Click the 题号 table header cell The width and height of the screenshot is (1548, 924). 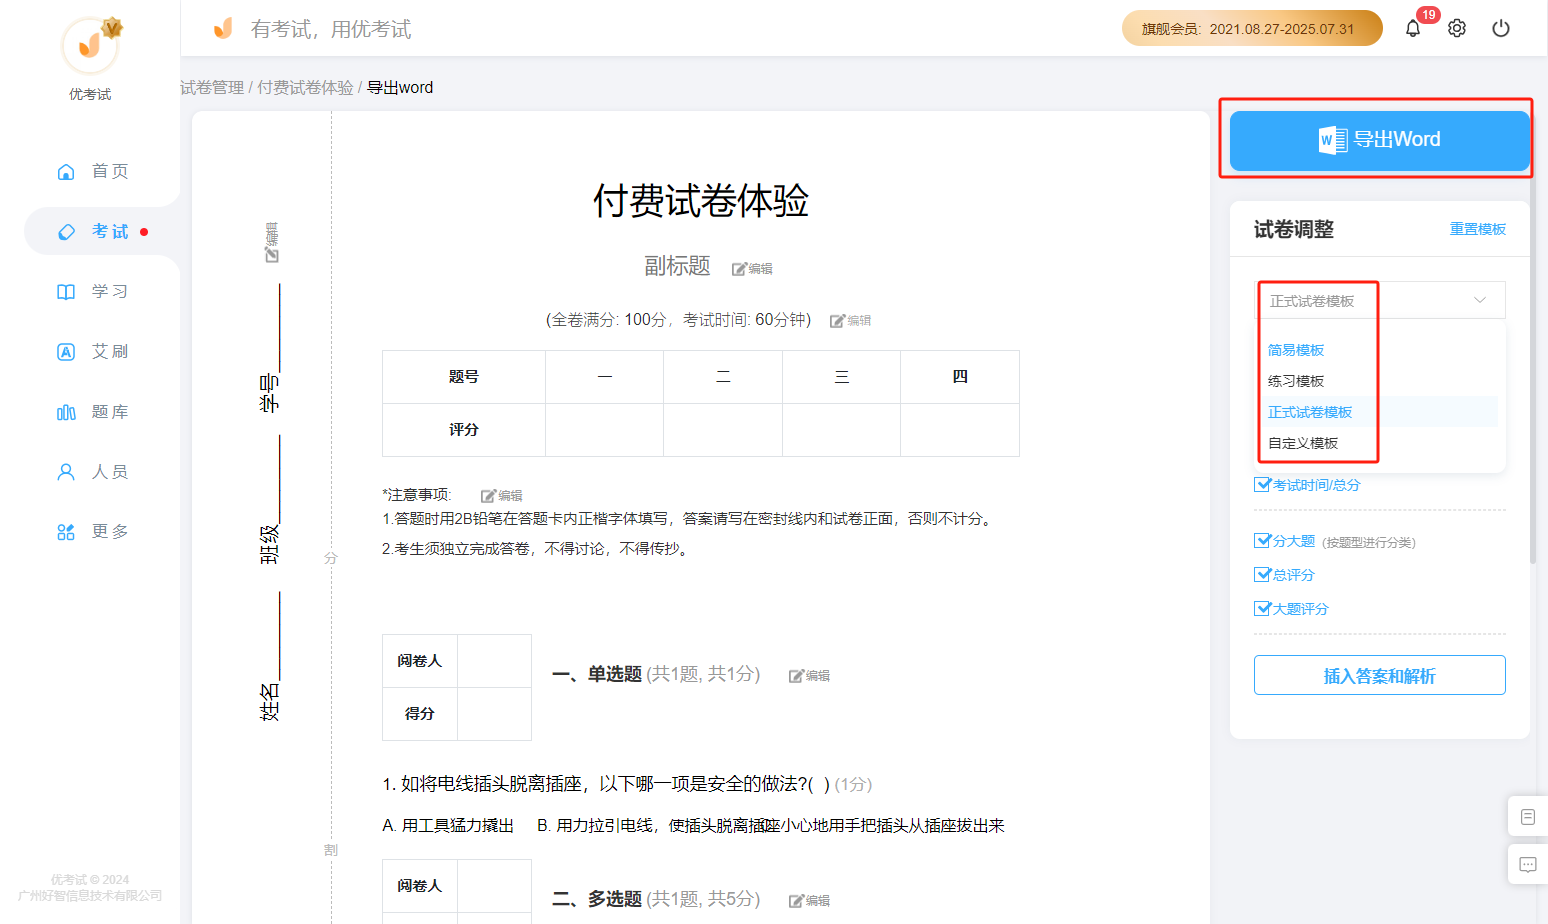click(464, 377)
